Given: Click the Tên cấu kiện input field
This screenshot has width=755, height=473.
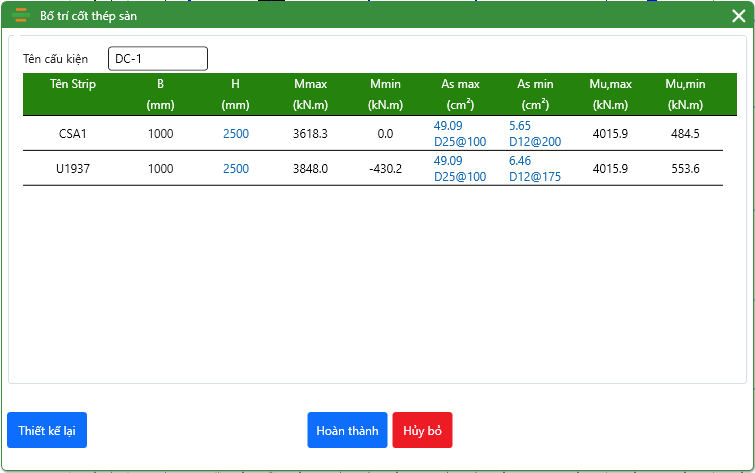Looking at the screenshot, I should pyautogui.click(x=157, y=59).
